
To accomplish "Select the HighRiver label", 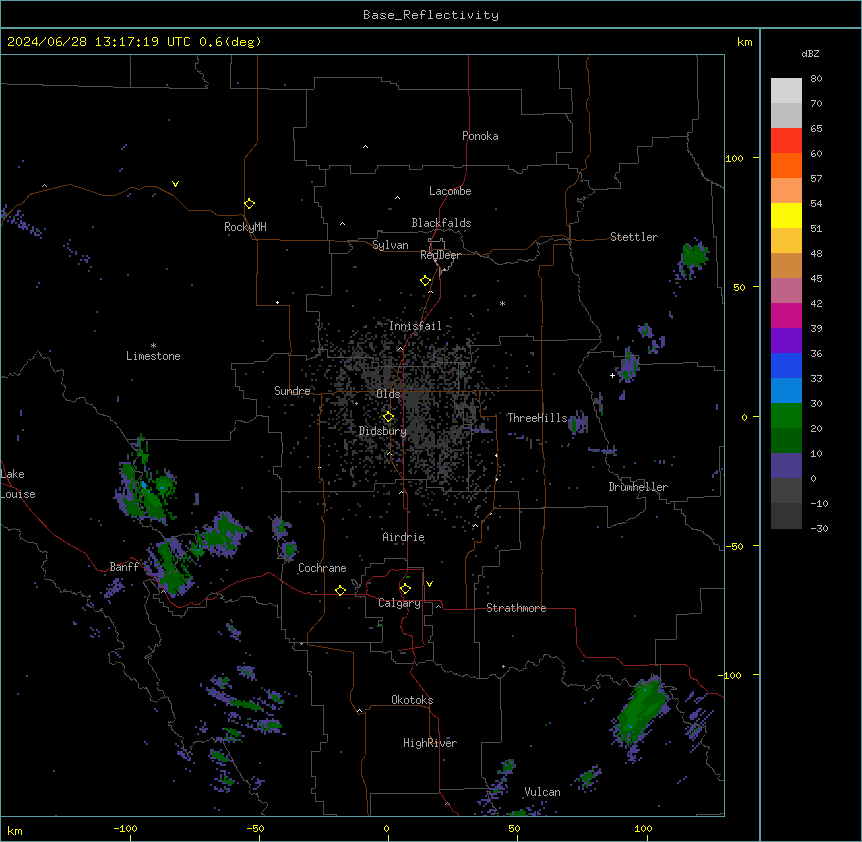I will [x=430, y=743].
